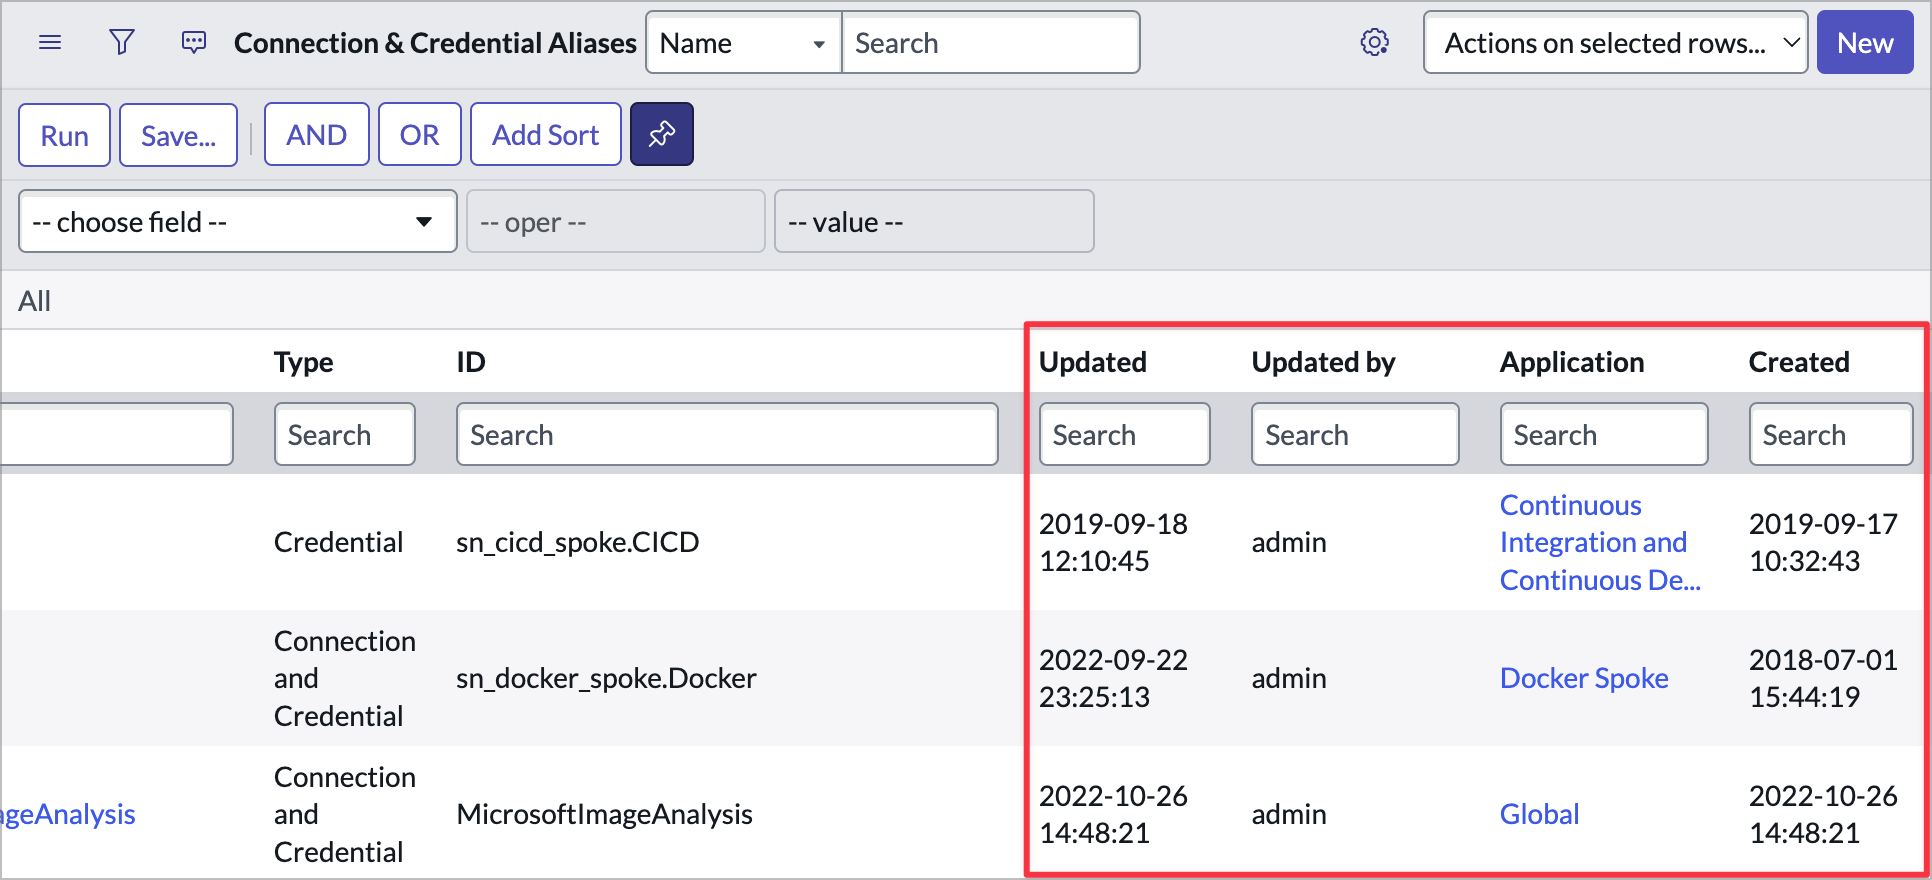Click the ID column search field
The image size is (1932, 880).
[x=726, y=435]
